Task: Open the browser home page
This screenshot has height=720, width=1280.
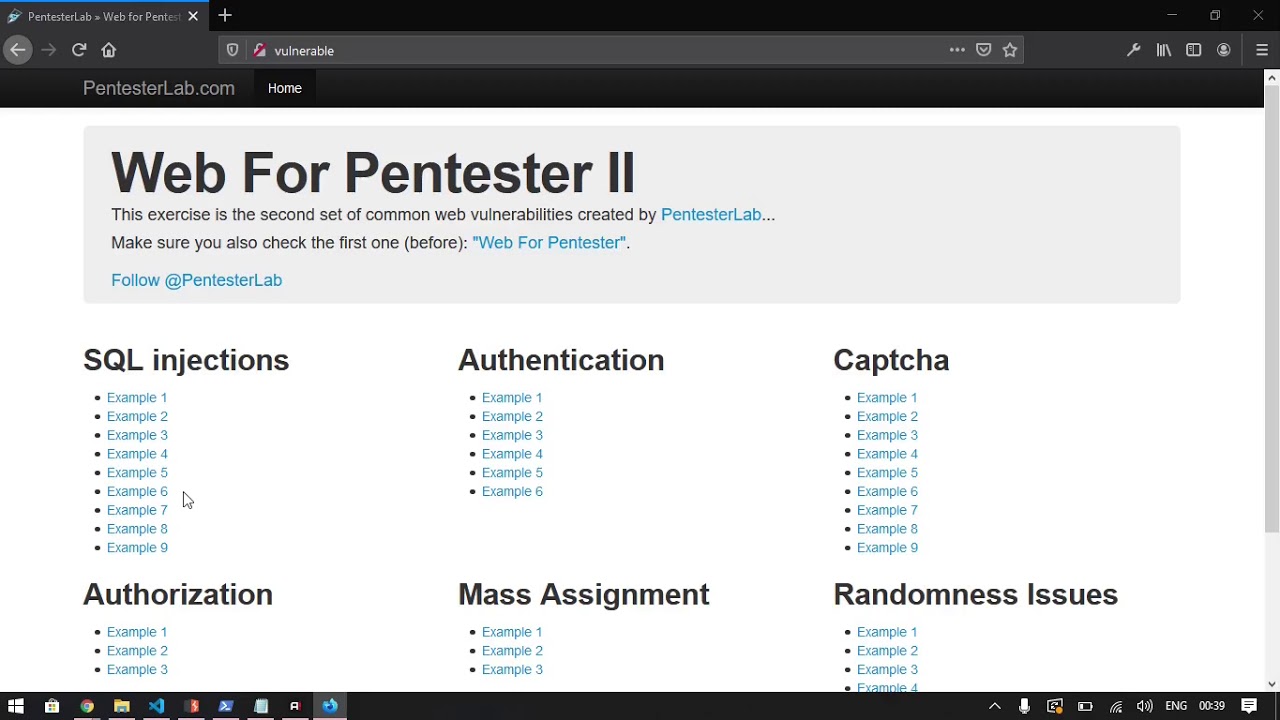Action: coord(109,50)
